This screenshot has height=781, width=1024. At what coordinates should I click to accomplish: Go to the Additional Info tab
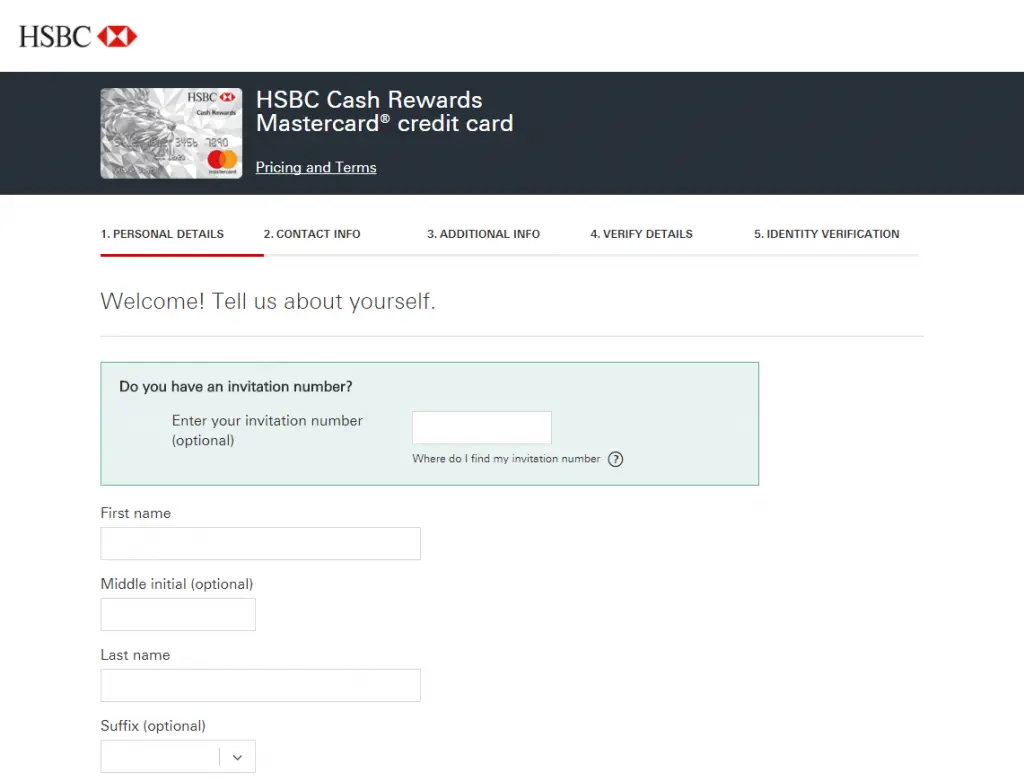point(483,234)
